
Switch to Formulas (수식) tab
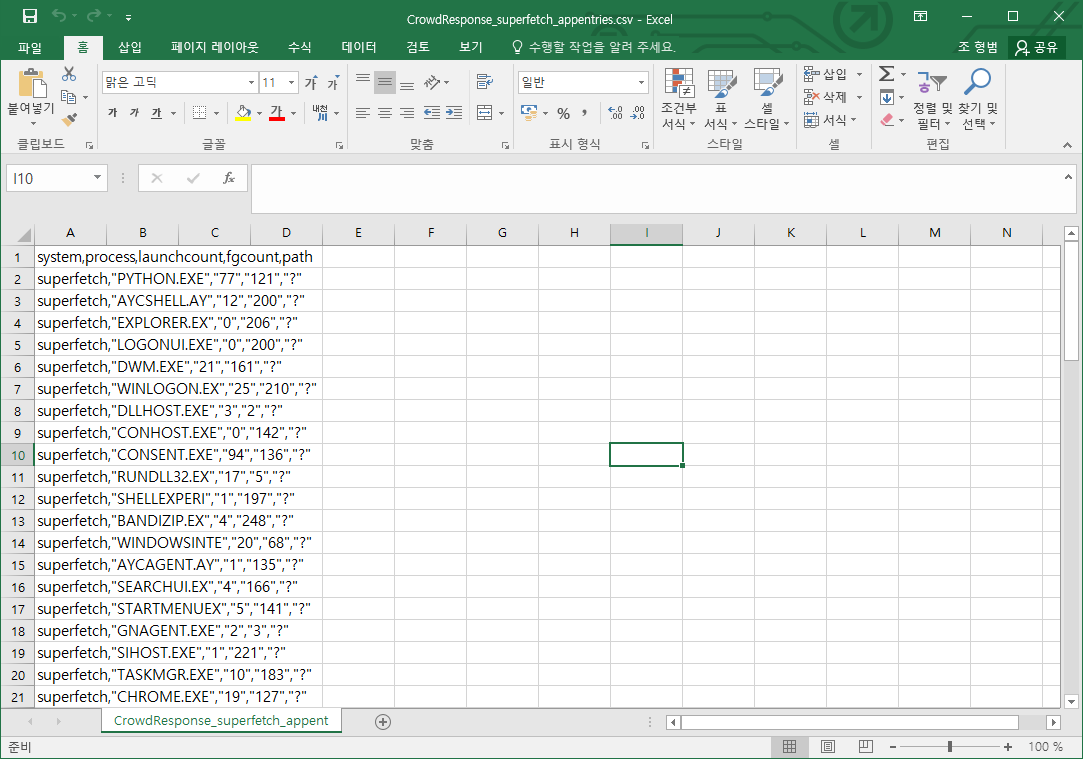click(x=300, y=47)
